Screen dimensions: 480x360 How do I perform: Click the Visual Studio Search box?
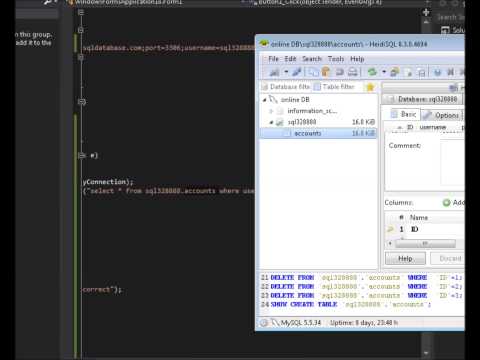click(450, 17)
